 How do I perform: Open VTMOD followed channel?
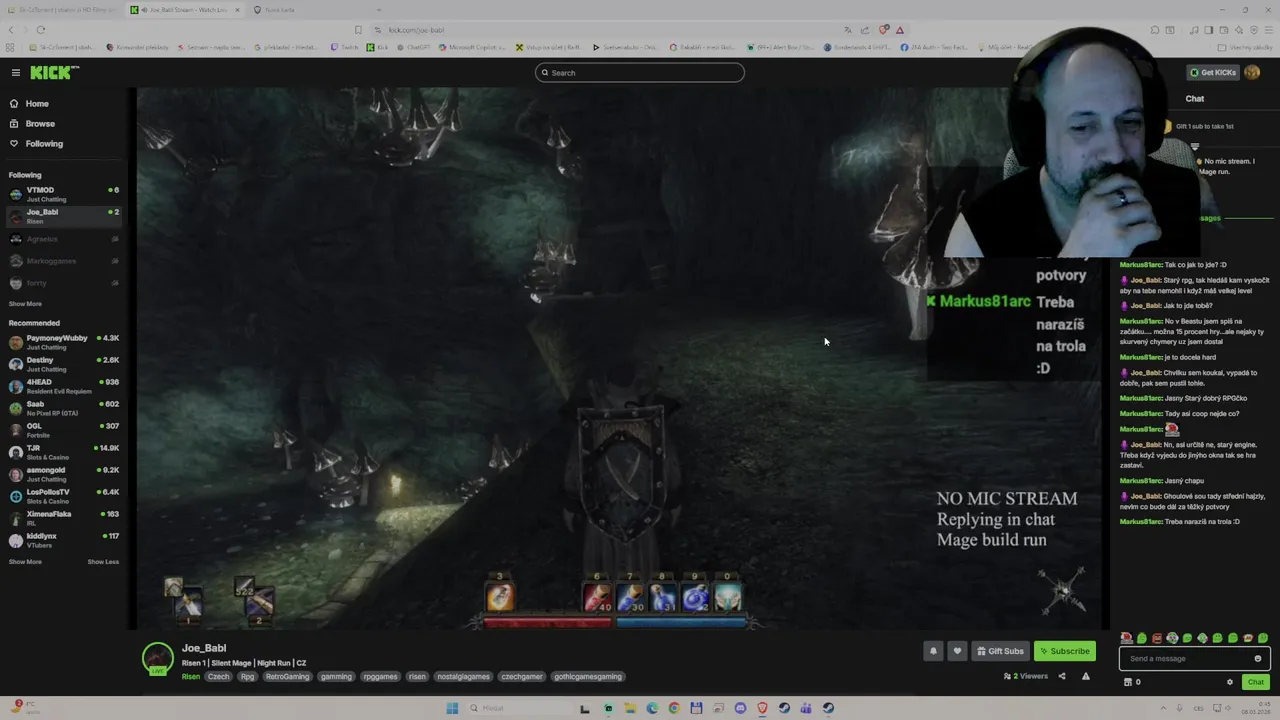(x=64, y=194)
